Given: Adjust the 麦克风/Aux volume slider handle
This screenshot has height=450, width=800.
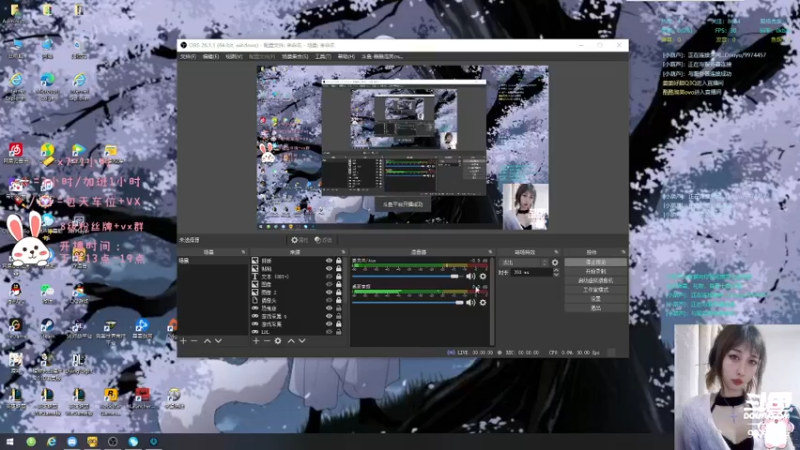Looking at the screenshot, I should pos(455,277).
